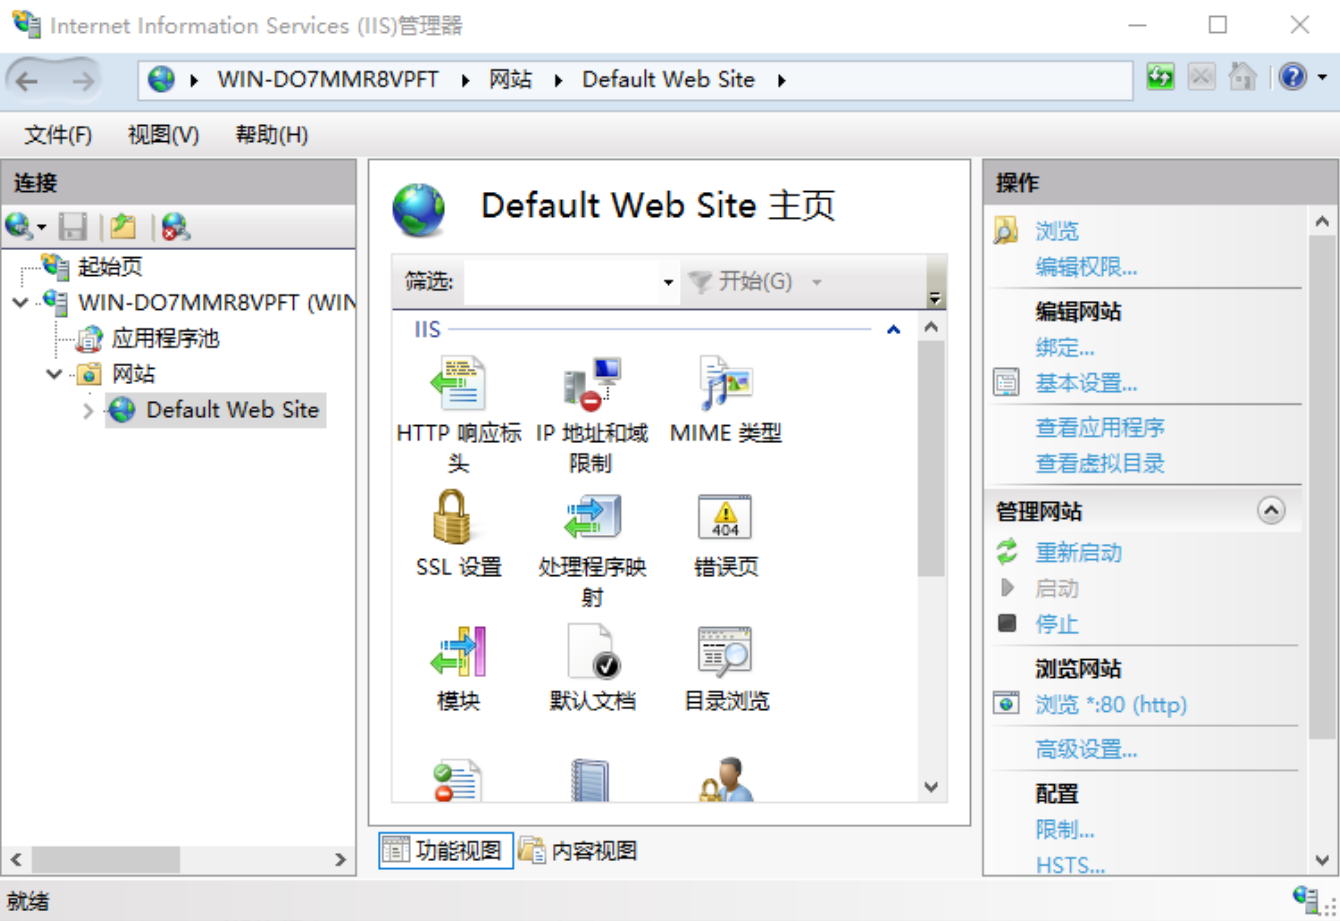Open the address bar arrow after WIN-DO7MMR8VPFT

click(466, 80)
